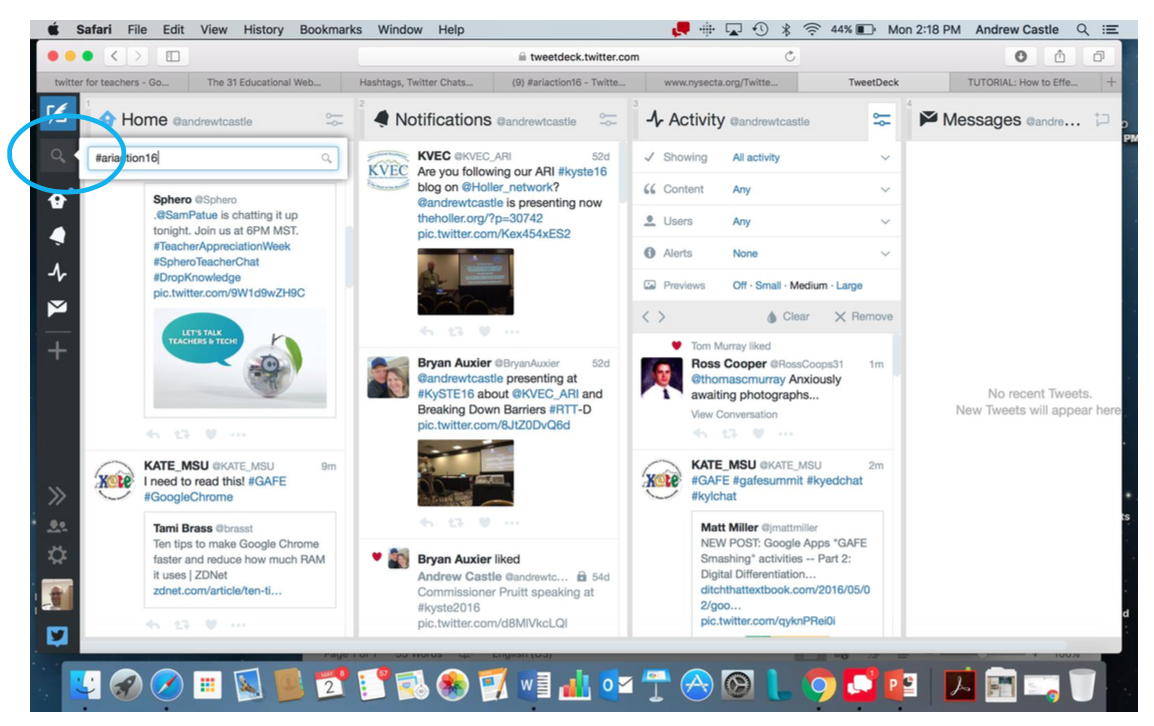Click the Twitter bird logo in the sidebar

[x=57, y=635]
